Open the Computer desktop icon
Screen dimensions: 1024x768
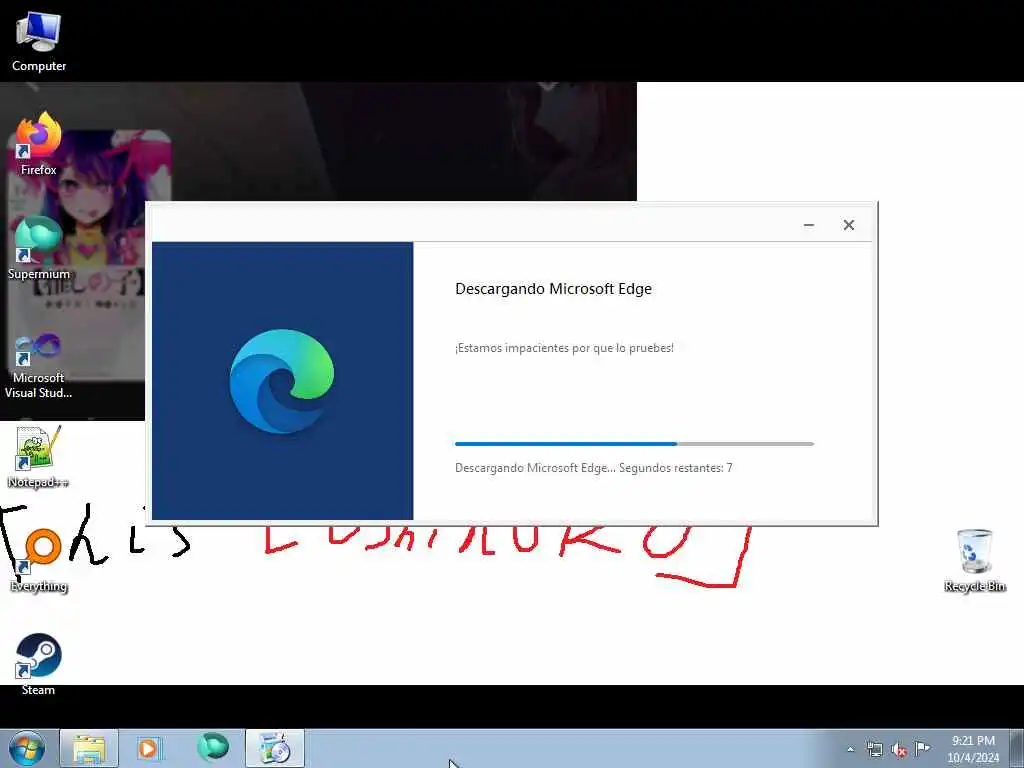click(x=39, y=42)
